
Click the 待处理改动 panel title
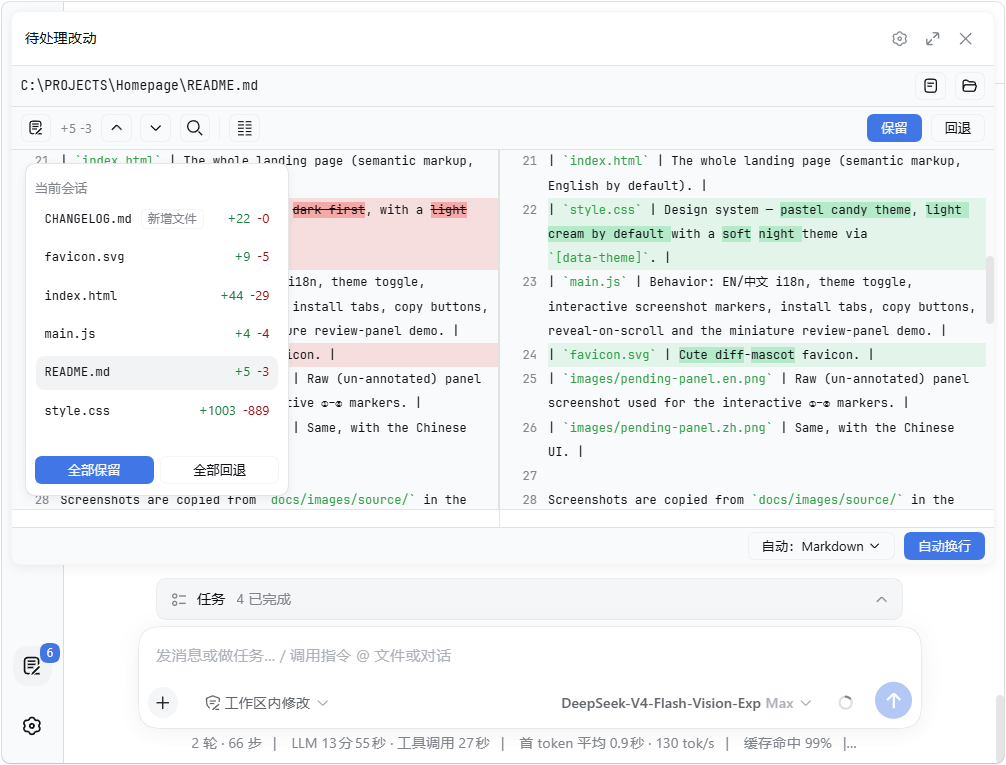pos(61,39)
